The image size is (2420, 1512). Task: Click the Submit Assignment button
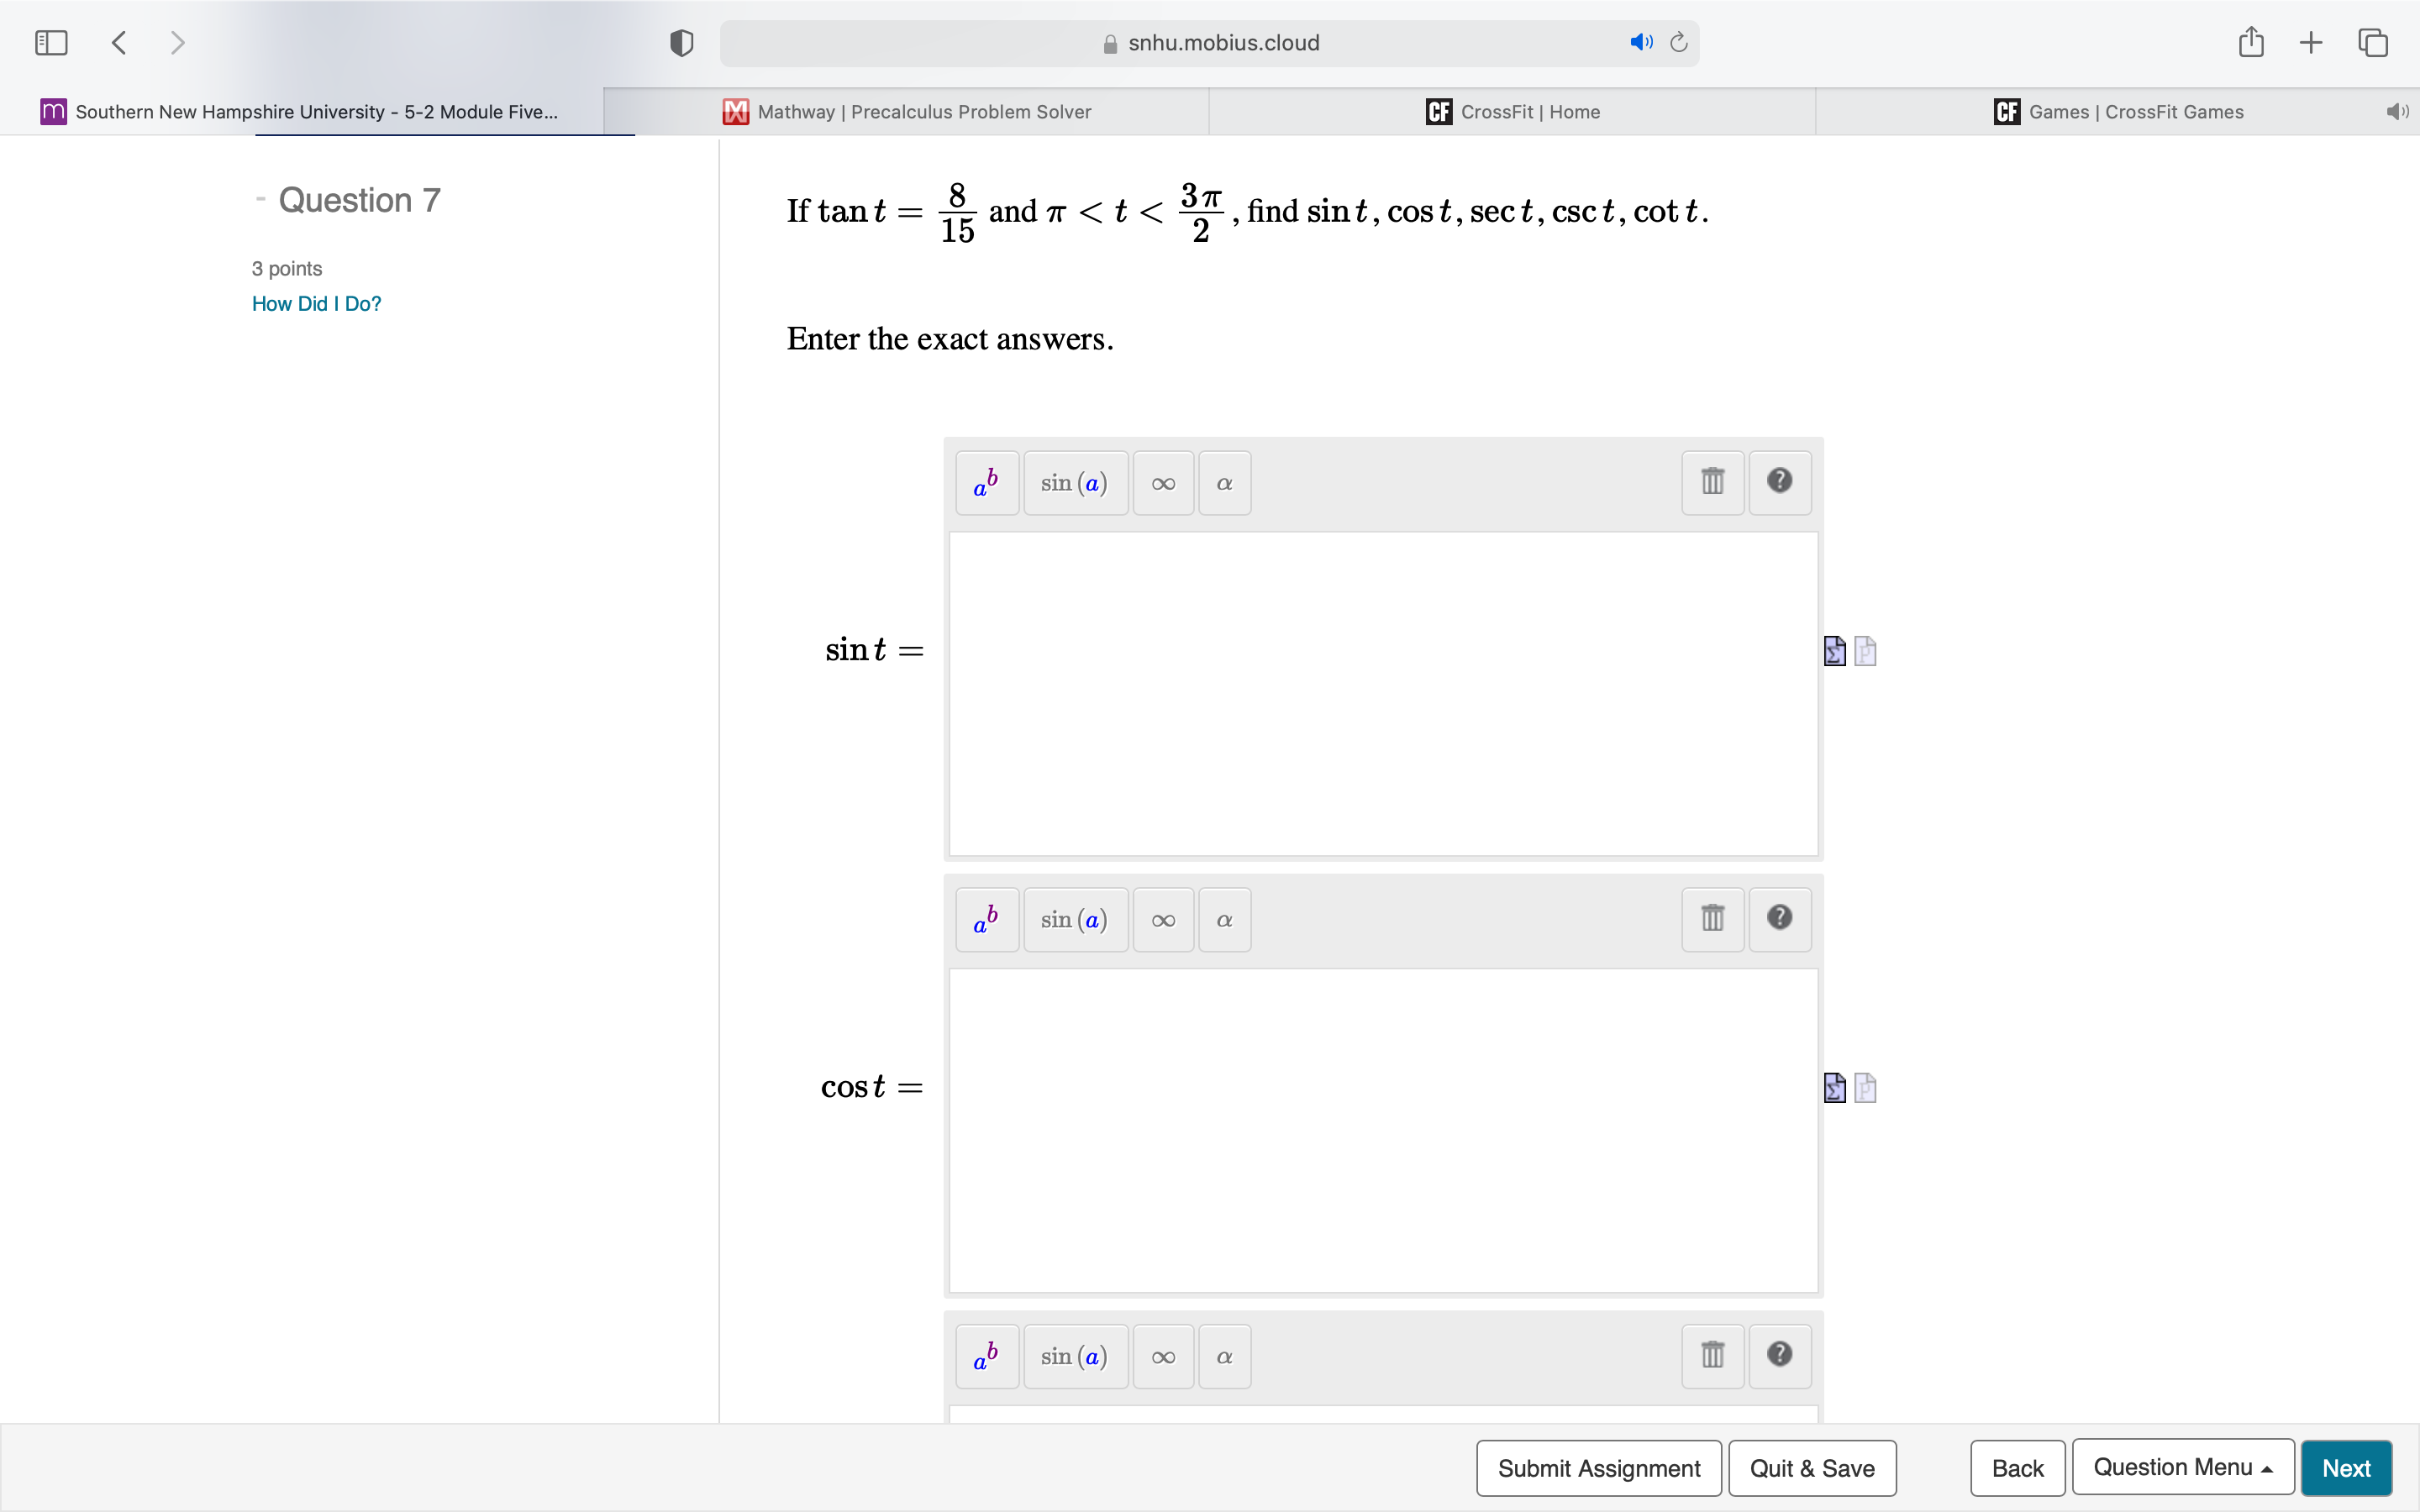1597,1467
